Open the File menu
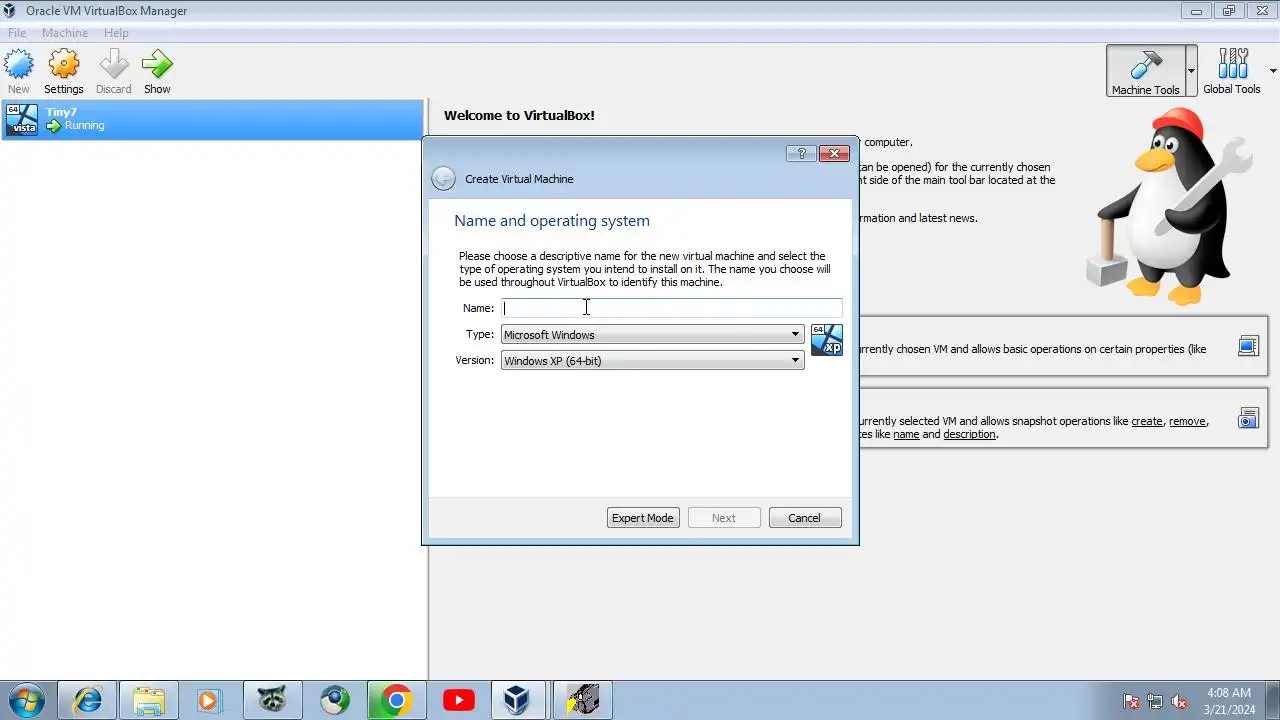Image resolution: width=1280 pixels, height=720 pixels. tap(17, 33)
